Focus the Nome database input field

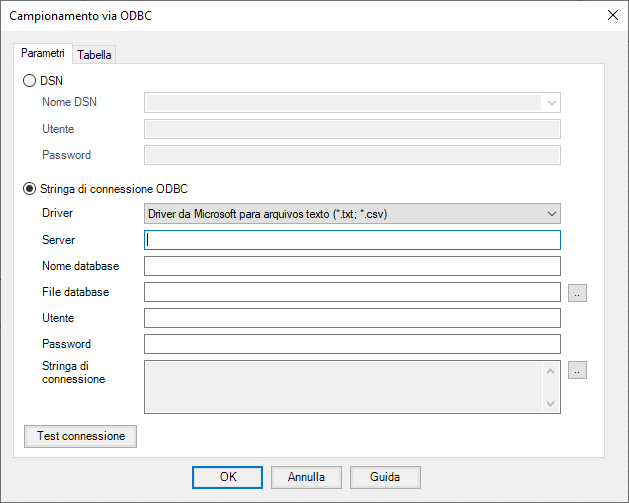(352, 266)
